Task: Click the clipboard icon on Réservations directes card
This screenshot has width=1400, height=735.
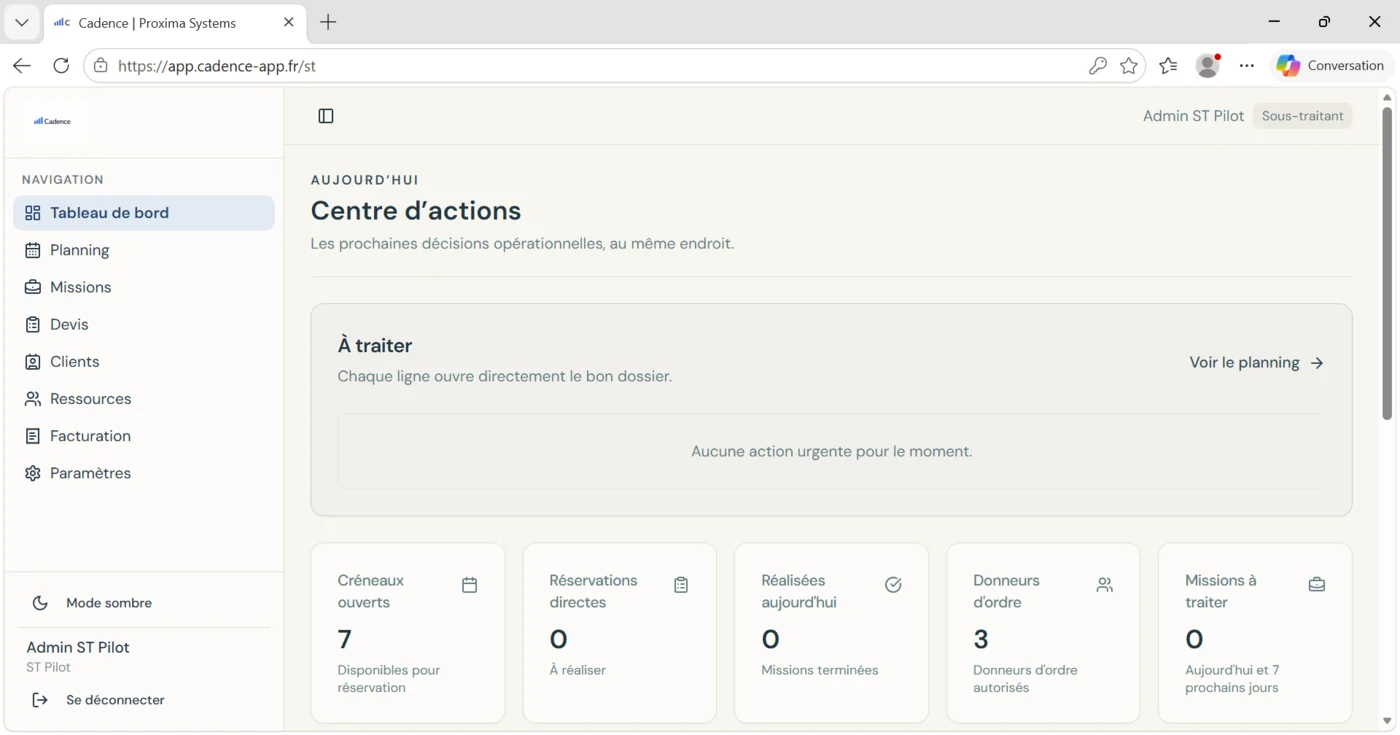Action: tap(681, 585)
